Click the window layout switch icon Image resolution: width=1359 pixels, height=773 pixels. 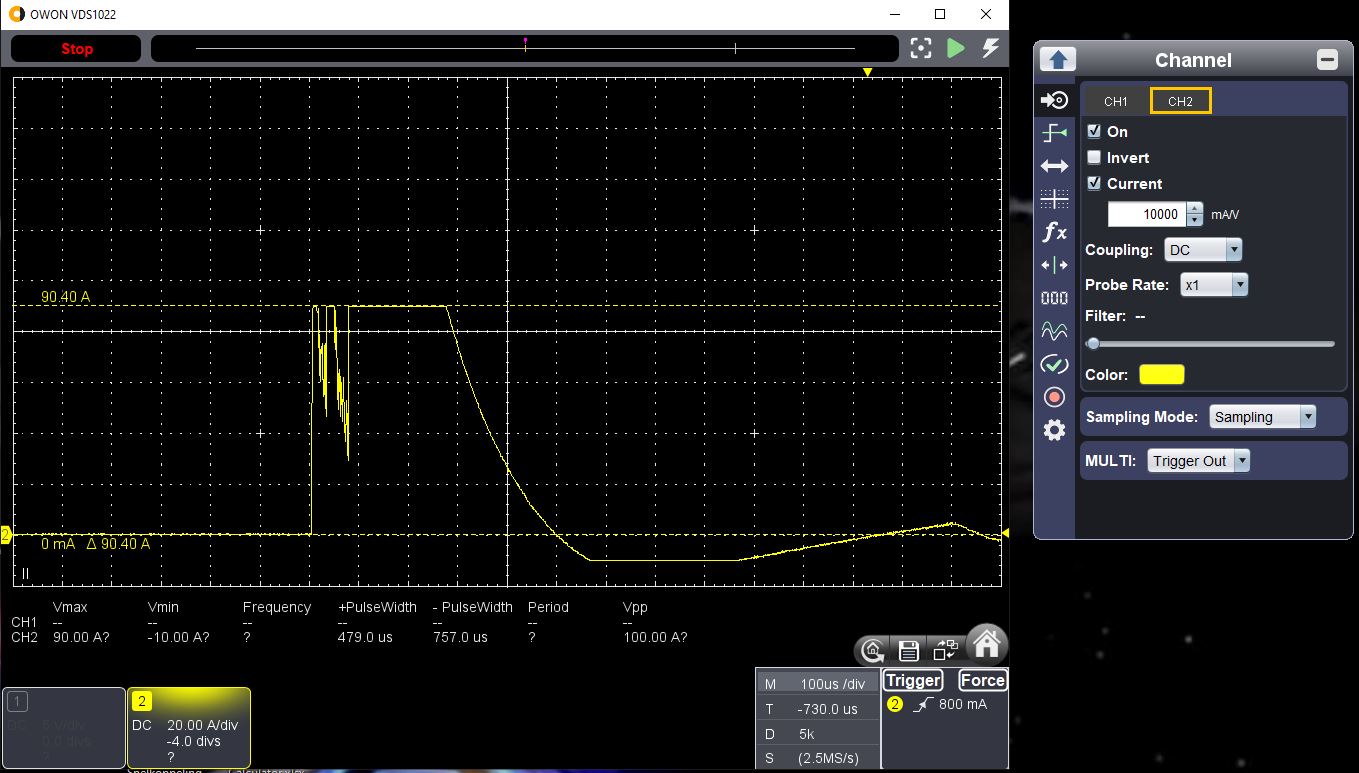tap(945, 651)
